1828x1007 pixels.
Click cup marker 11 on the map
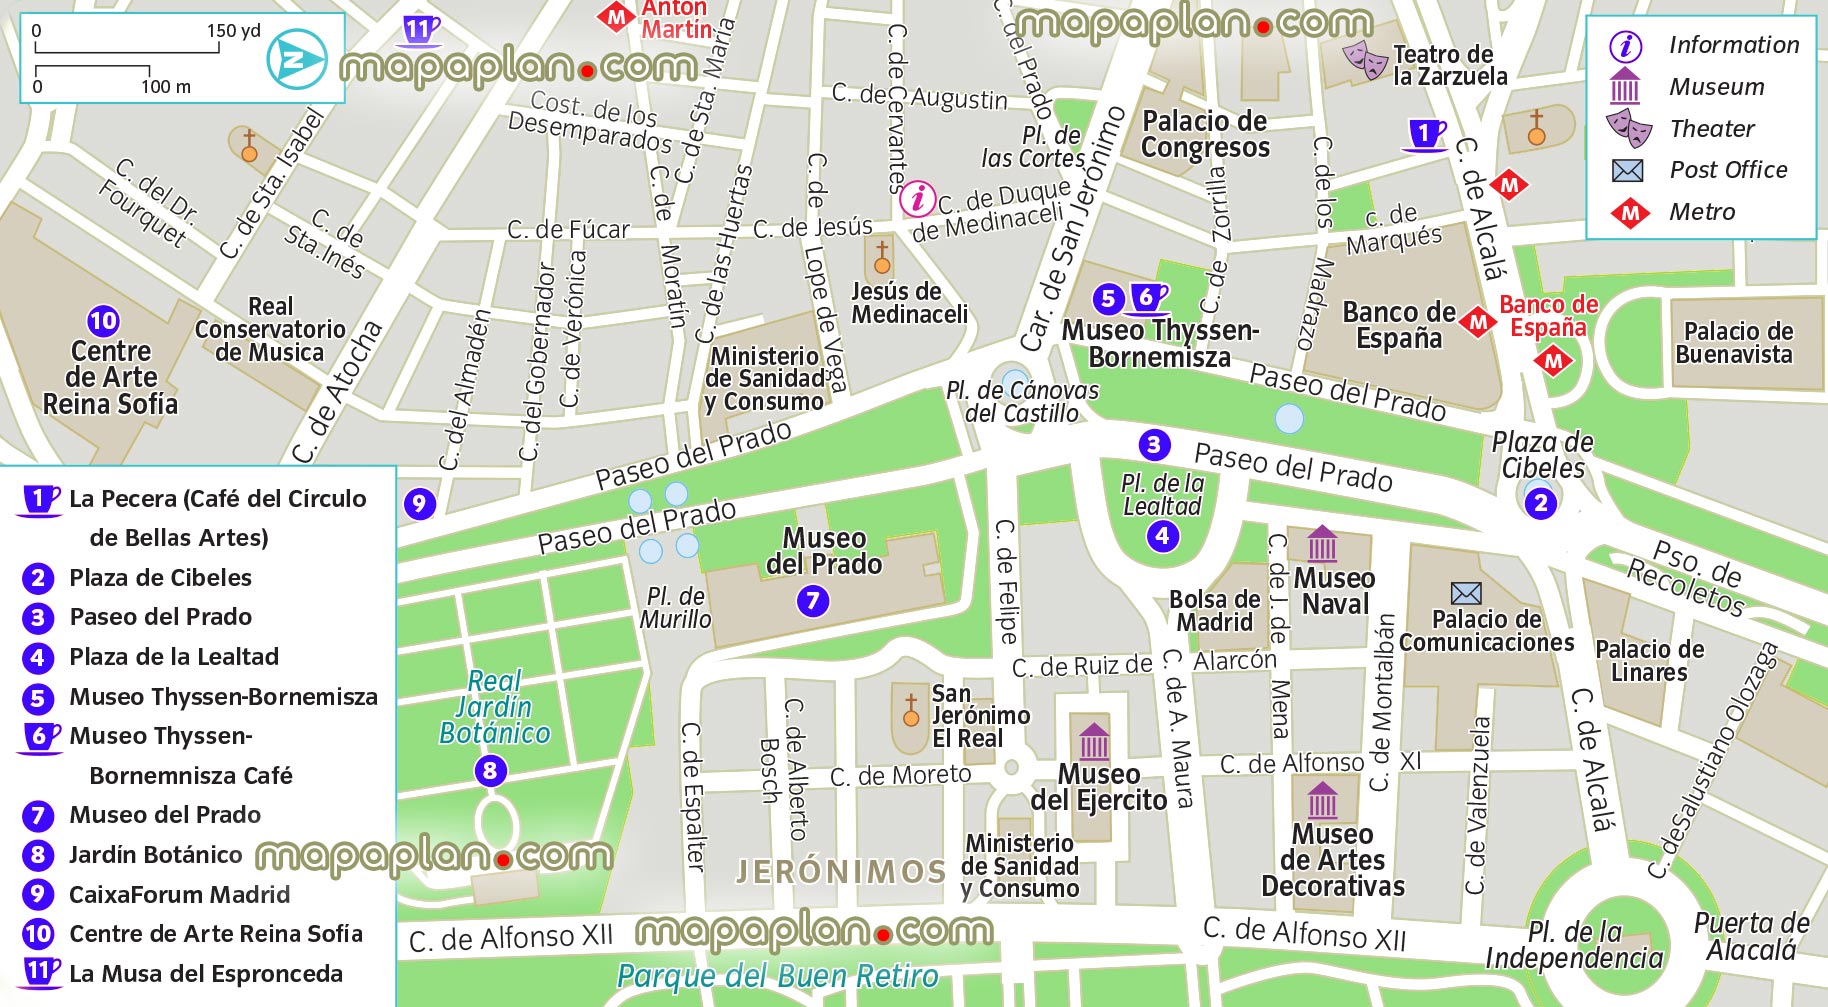pos(419,31)
